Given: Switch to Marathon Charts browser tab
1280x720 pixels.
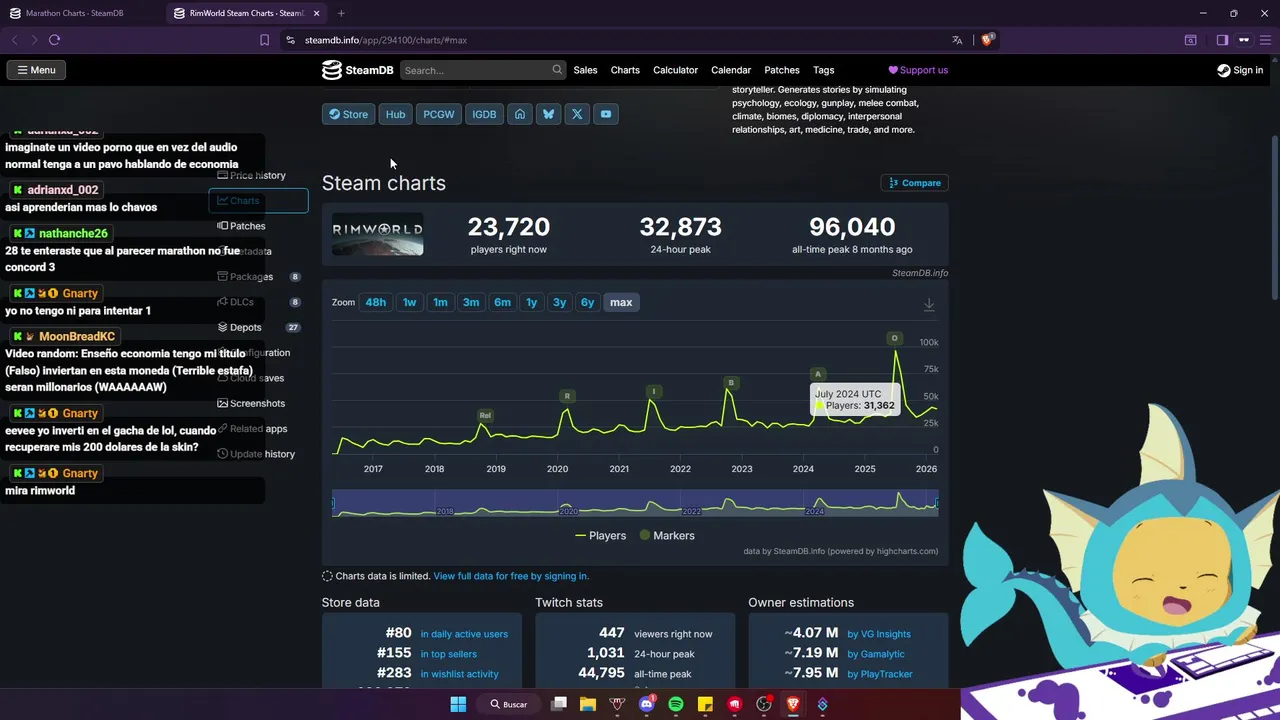Looking at the screenshot, I should pyautogui.click(x=80, y=13).
